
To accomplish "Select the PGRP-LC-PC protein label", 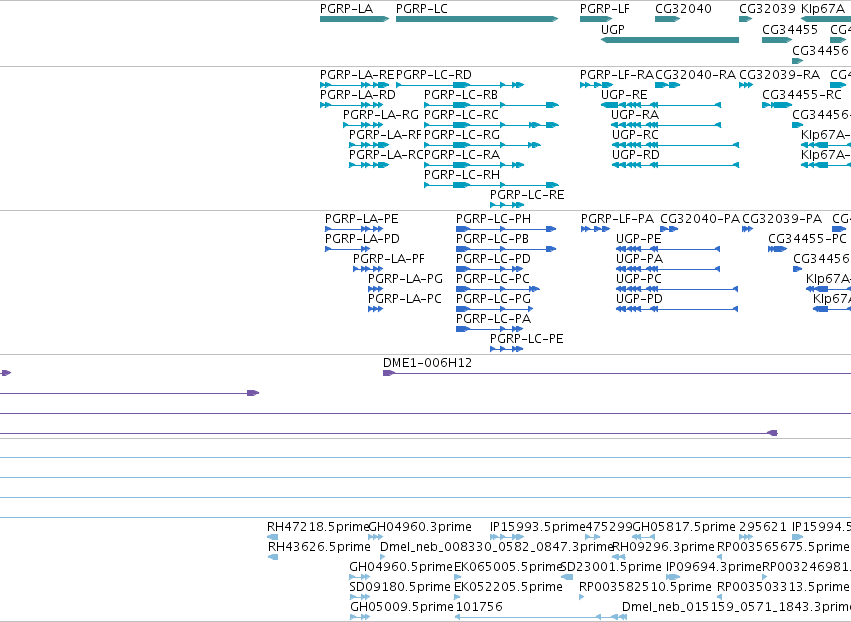I will [x=493, y=279].
